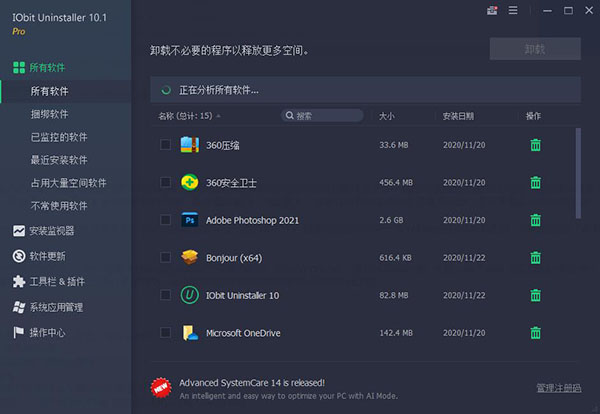Click the trash icon for Adobe Photoshop 2021

click(535, 220)
